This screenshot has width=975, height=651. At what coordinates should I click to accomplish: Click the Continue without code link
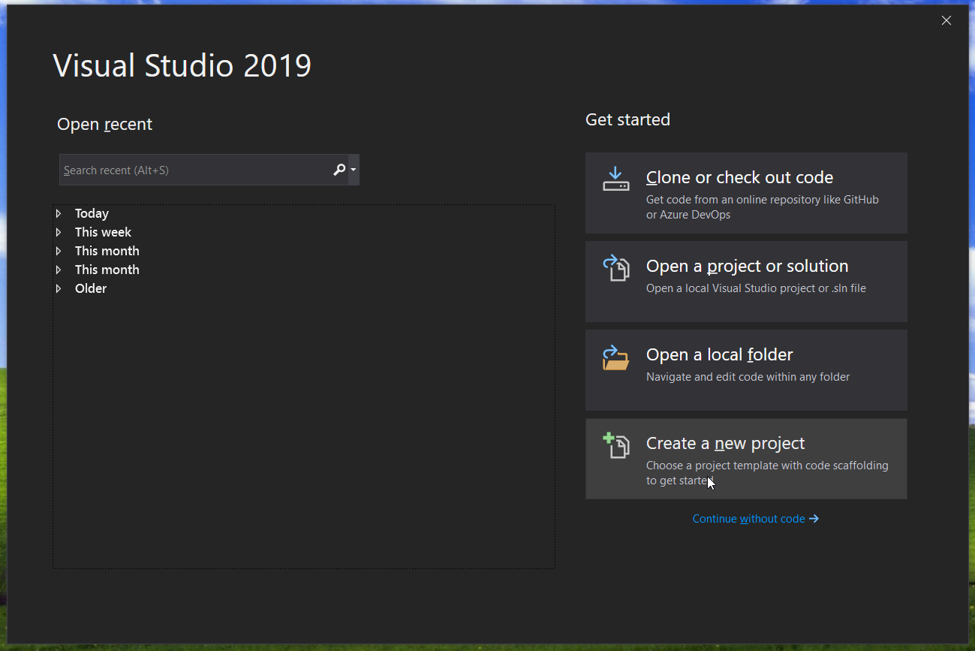pos(755,518)
